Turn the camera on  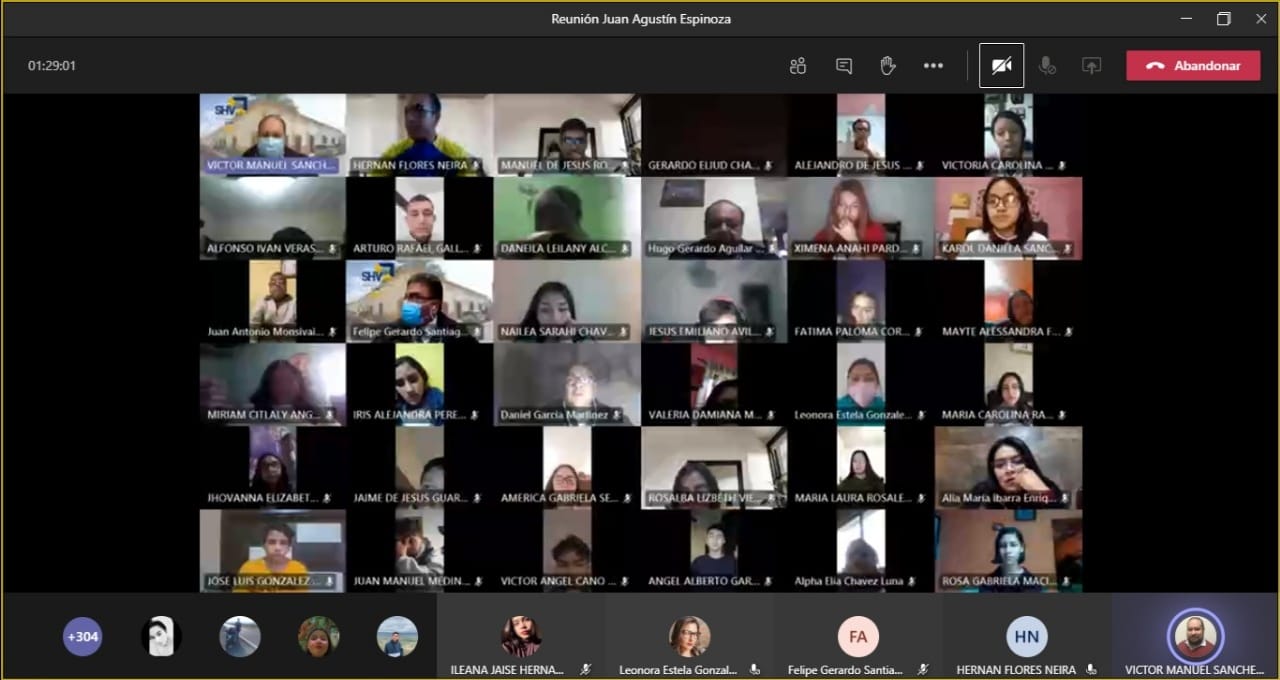pos(1001,66)
